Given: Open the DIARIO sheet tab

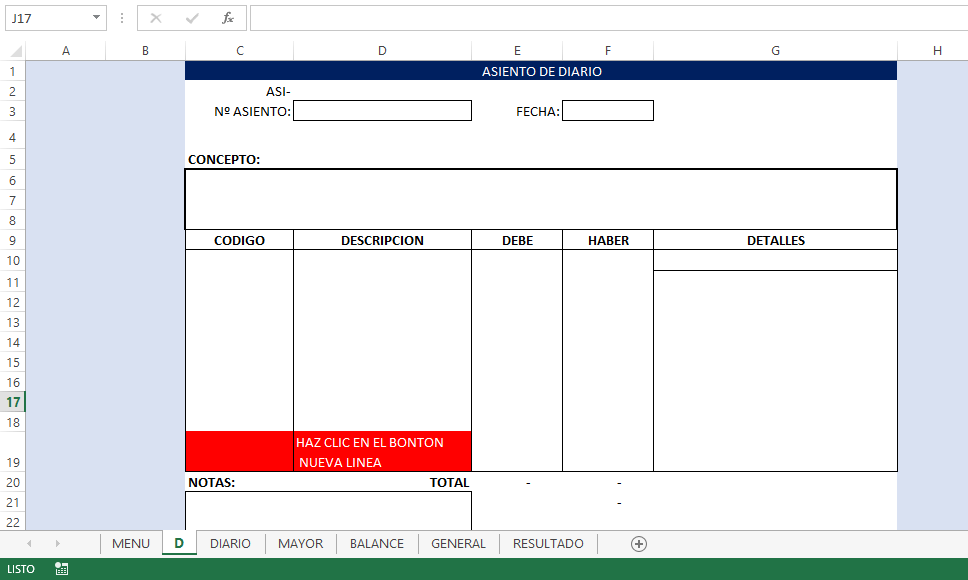Looking at the screenshot, I should (x=230, y=544).
